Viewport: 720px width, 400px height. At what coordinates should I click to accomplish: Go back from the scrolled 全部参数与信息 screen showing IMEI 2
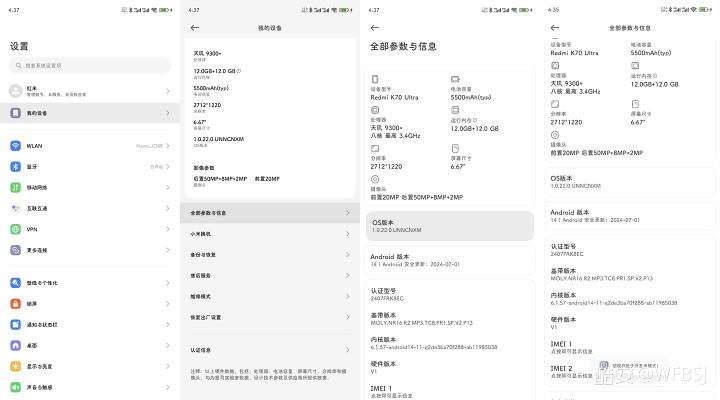555,28
